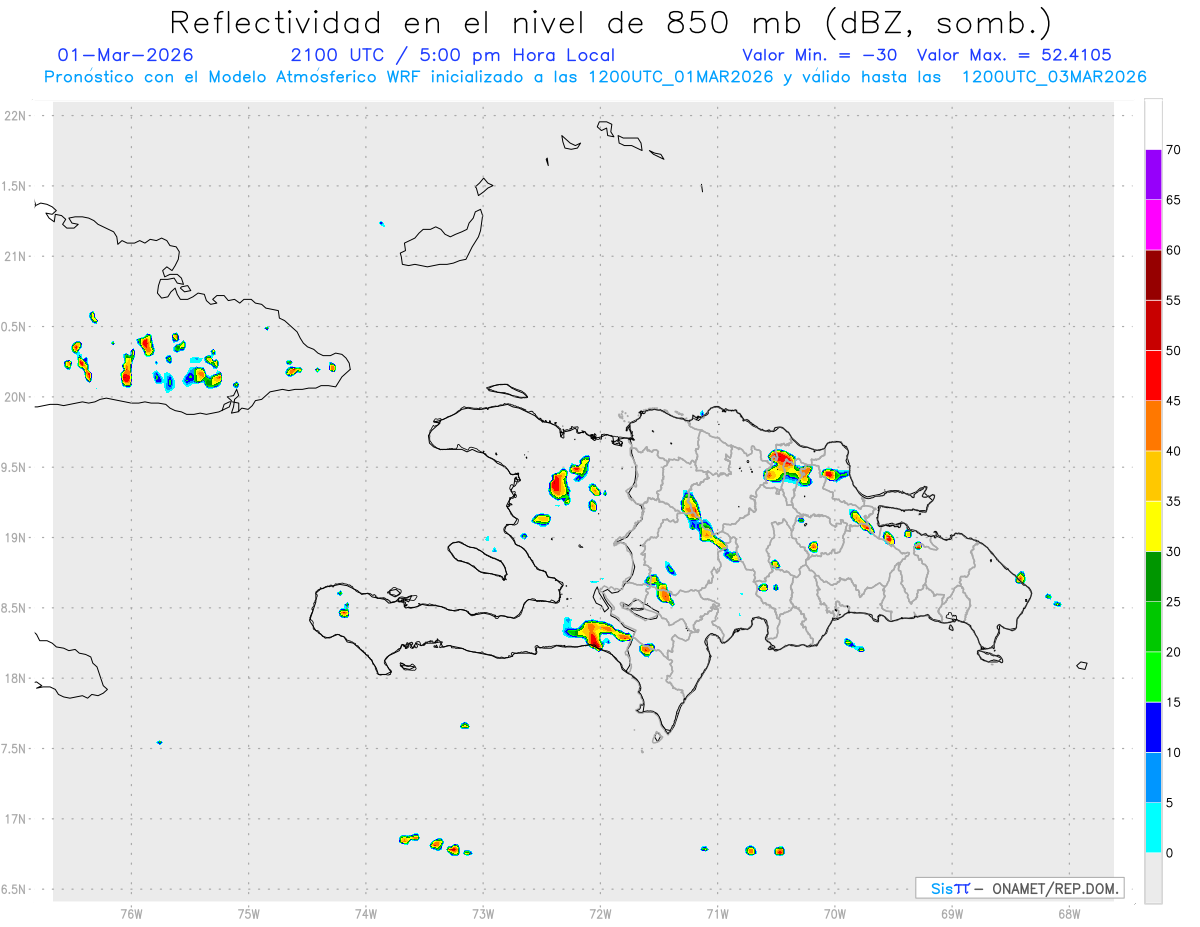This screenshot has width=1200, height=927.
Task: Click the magenta 60–65 dBZ colorbar segment
Action: pos(1153,224)
